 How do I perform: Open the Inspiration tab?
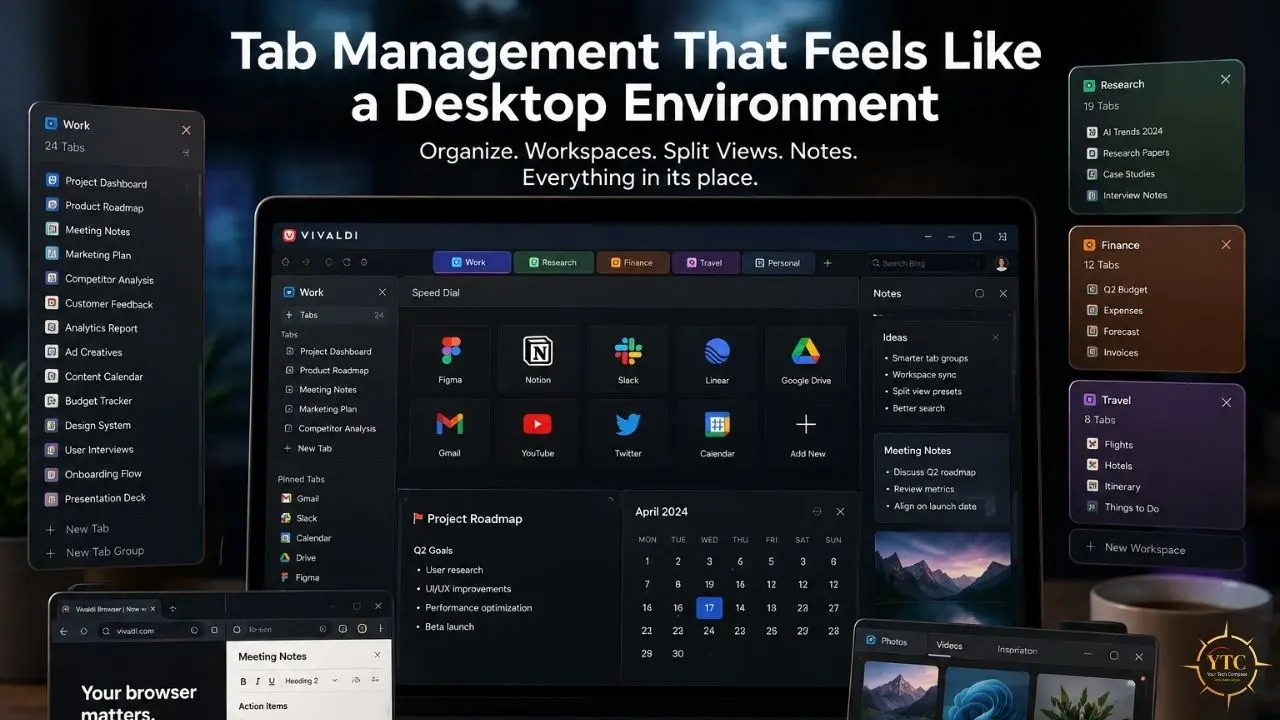[1017, 650]
